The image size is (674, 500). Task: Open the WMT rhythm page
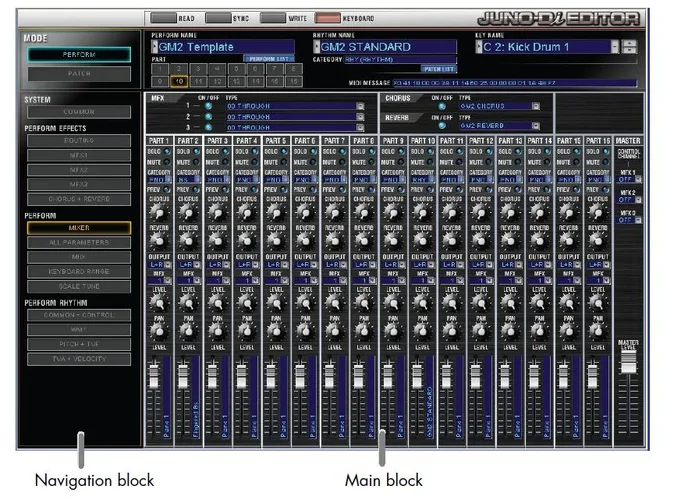pos(79,330)
